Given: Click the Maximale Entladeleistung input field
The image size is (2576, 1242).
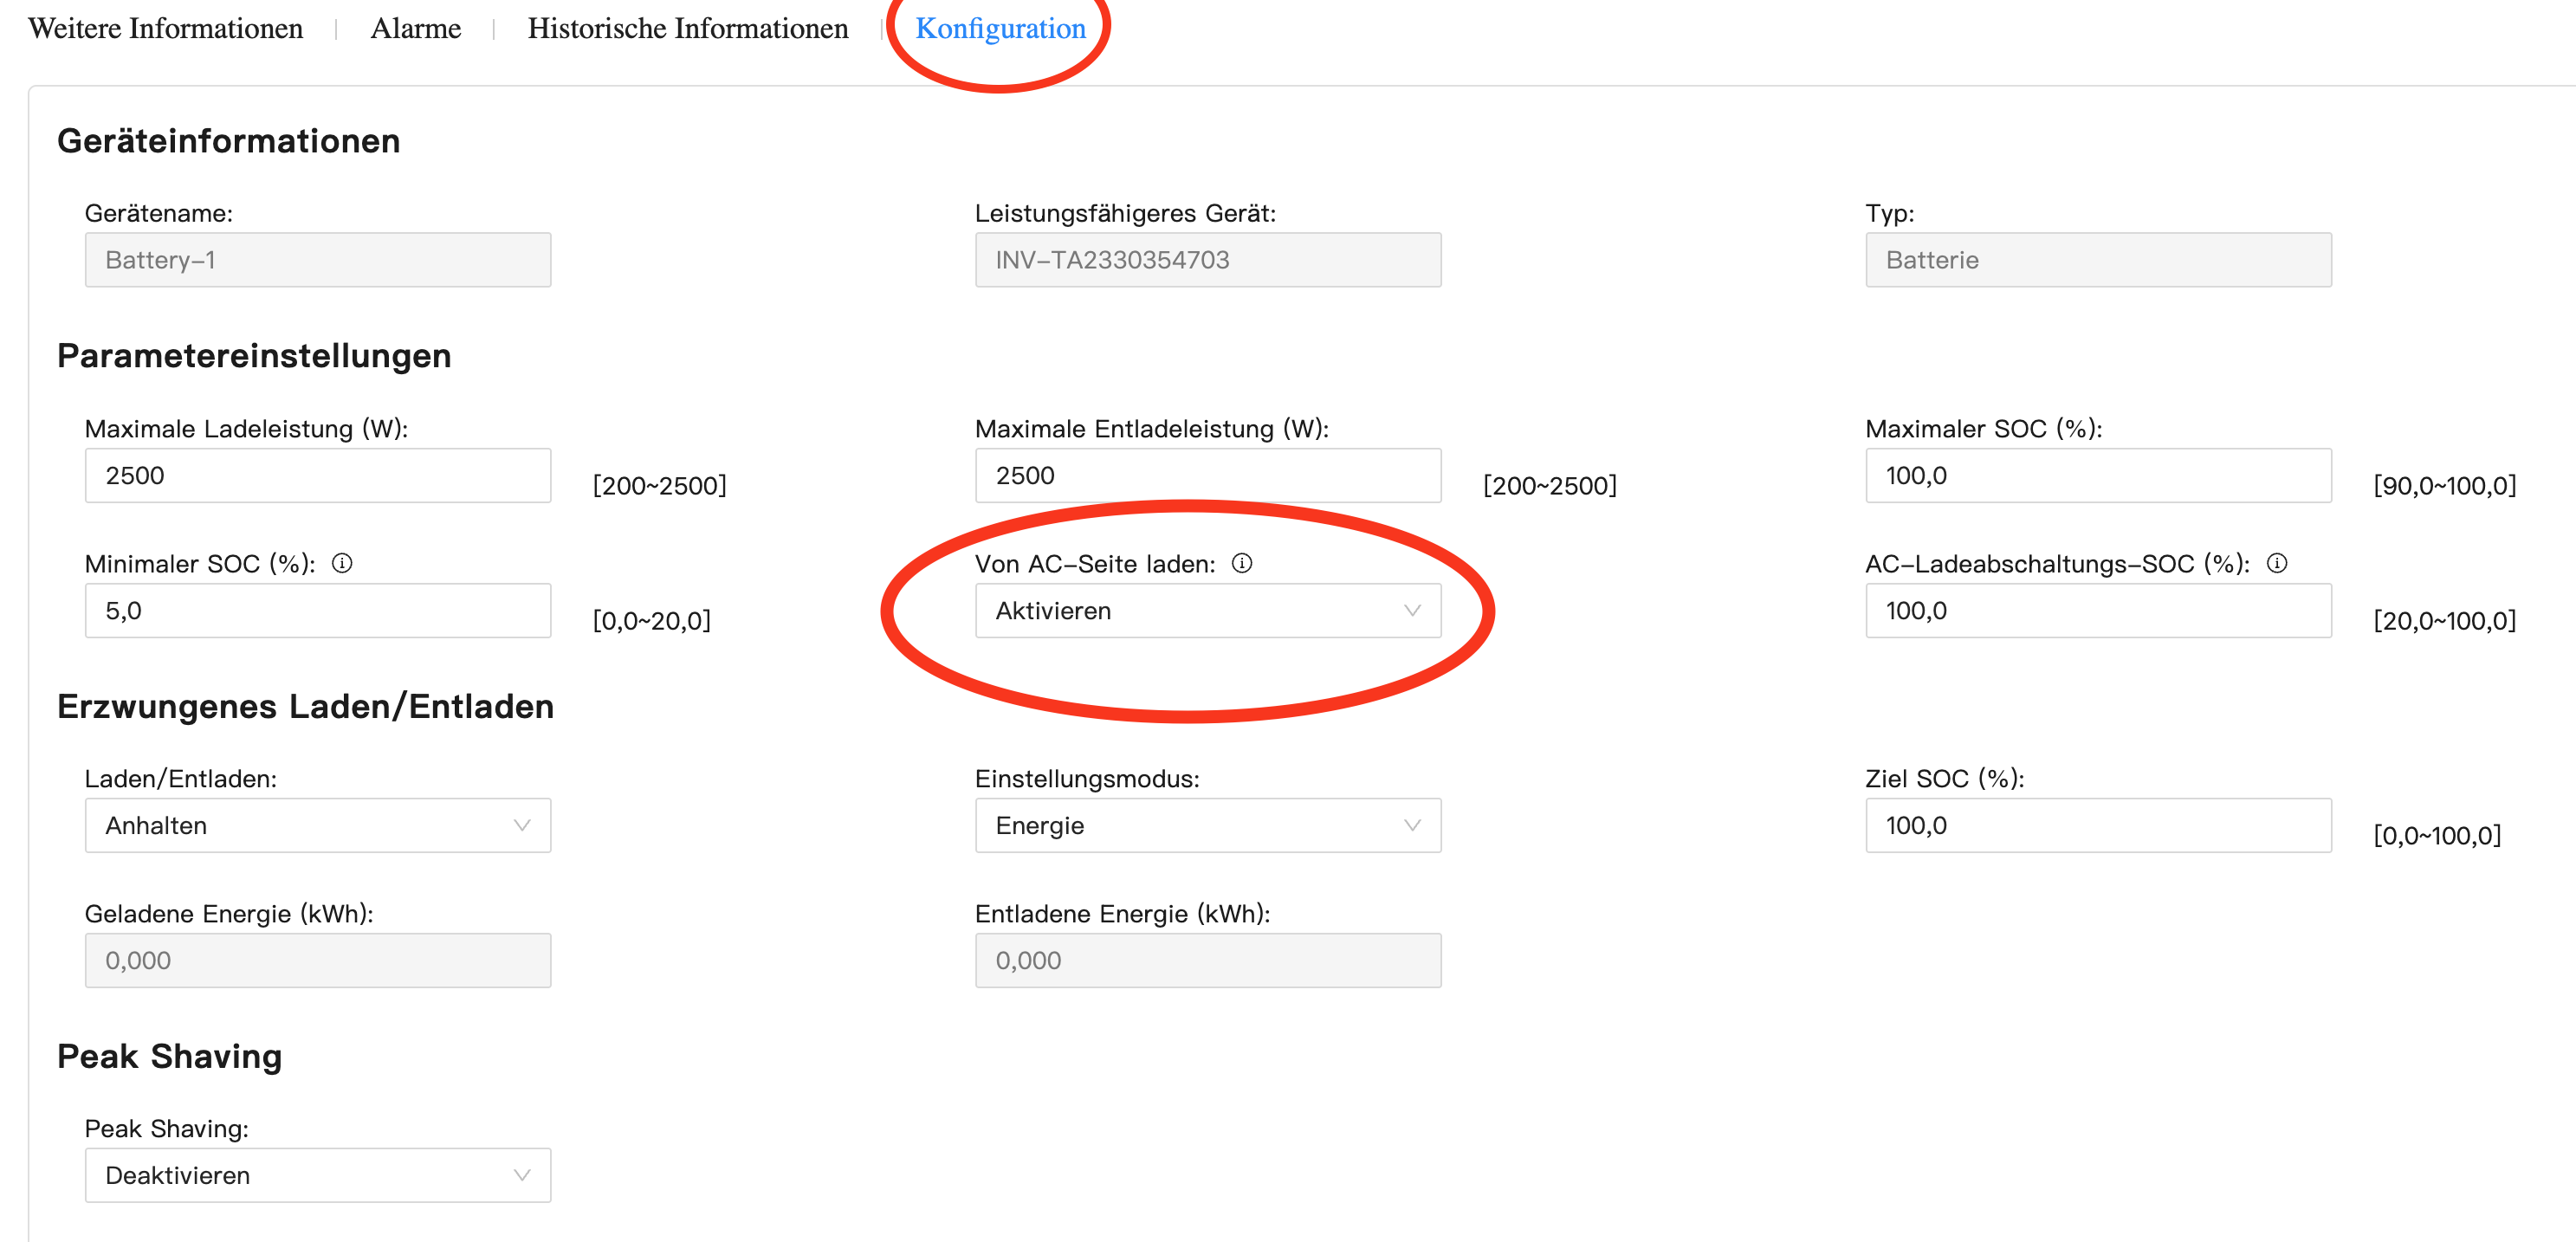Looking at the screenshot, I should 1208,475.
